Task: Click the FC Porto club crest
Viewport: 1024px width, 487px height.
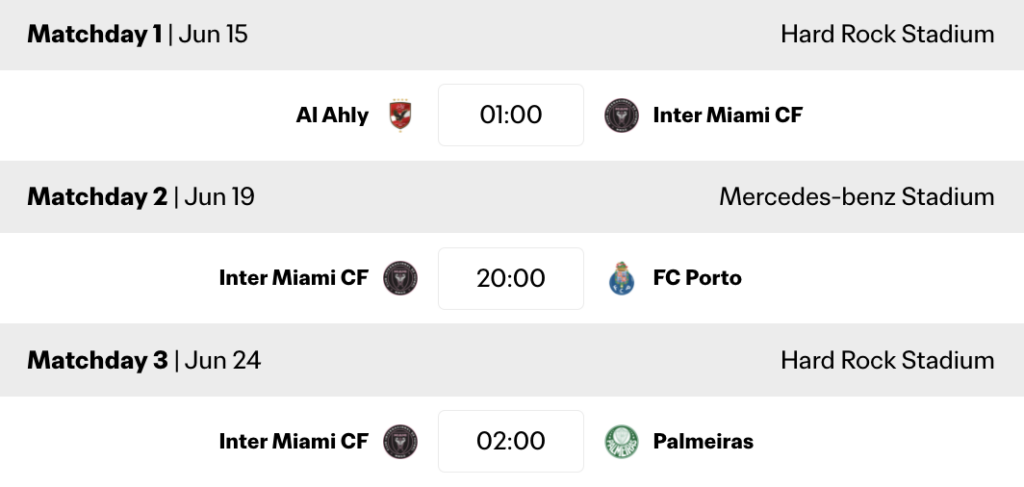Action: click(621, 278)
